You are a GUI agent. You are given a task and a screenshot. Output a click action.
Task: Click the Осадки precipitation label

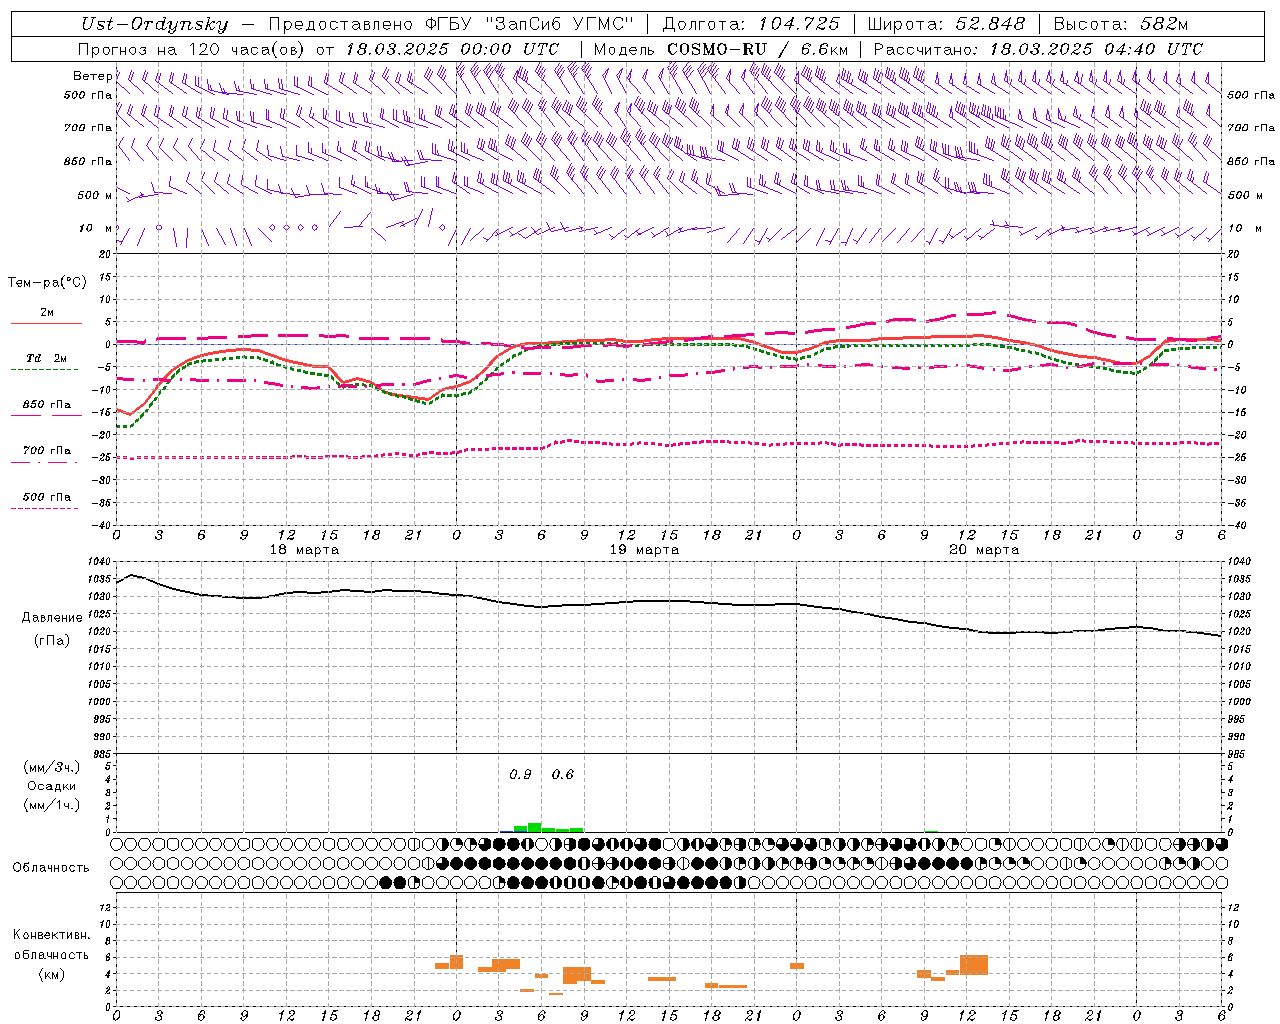click(52, 786)
